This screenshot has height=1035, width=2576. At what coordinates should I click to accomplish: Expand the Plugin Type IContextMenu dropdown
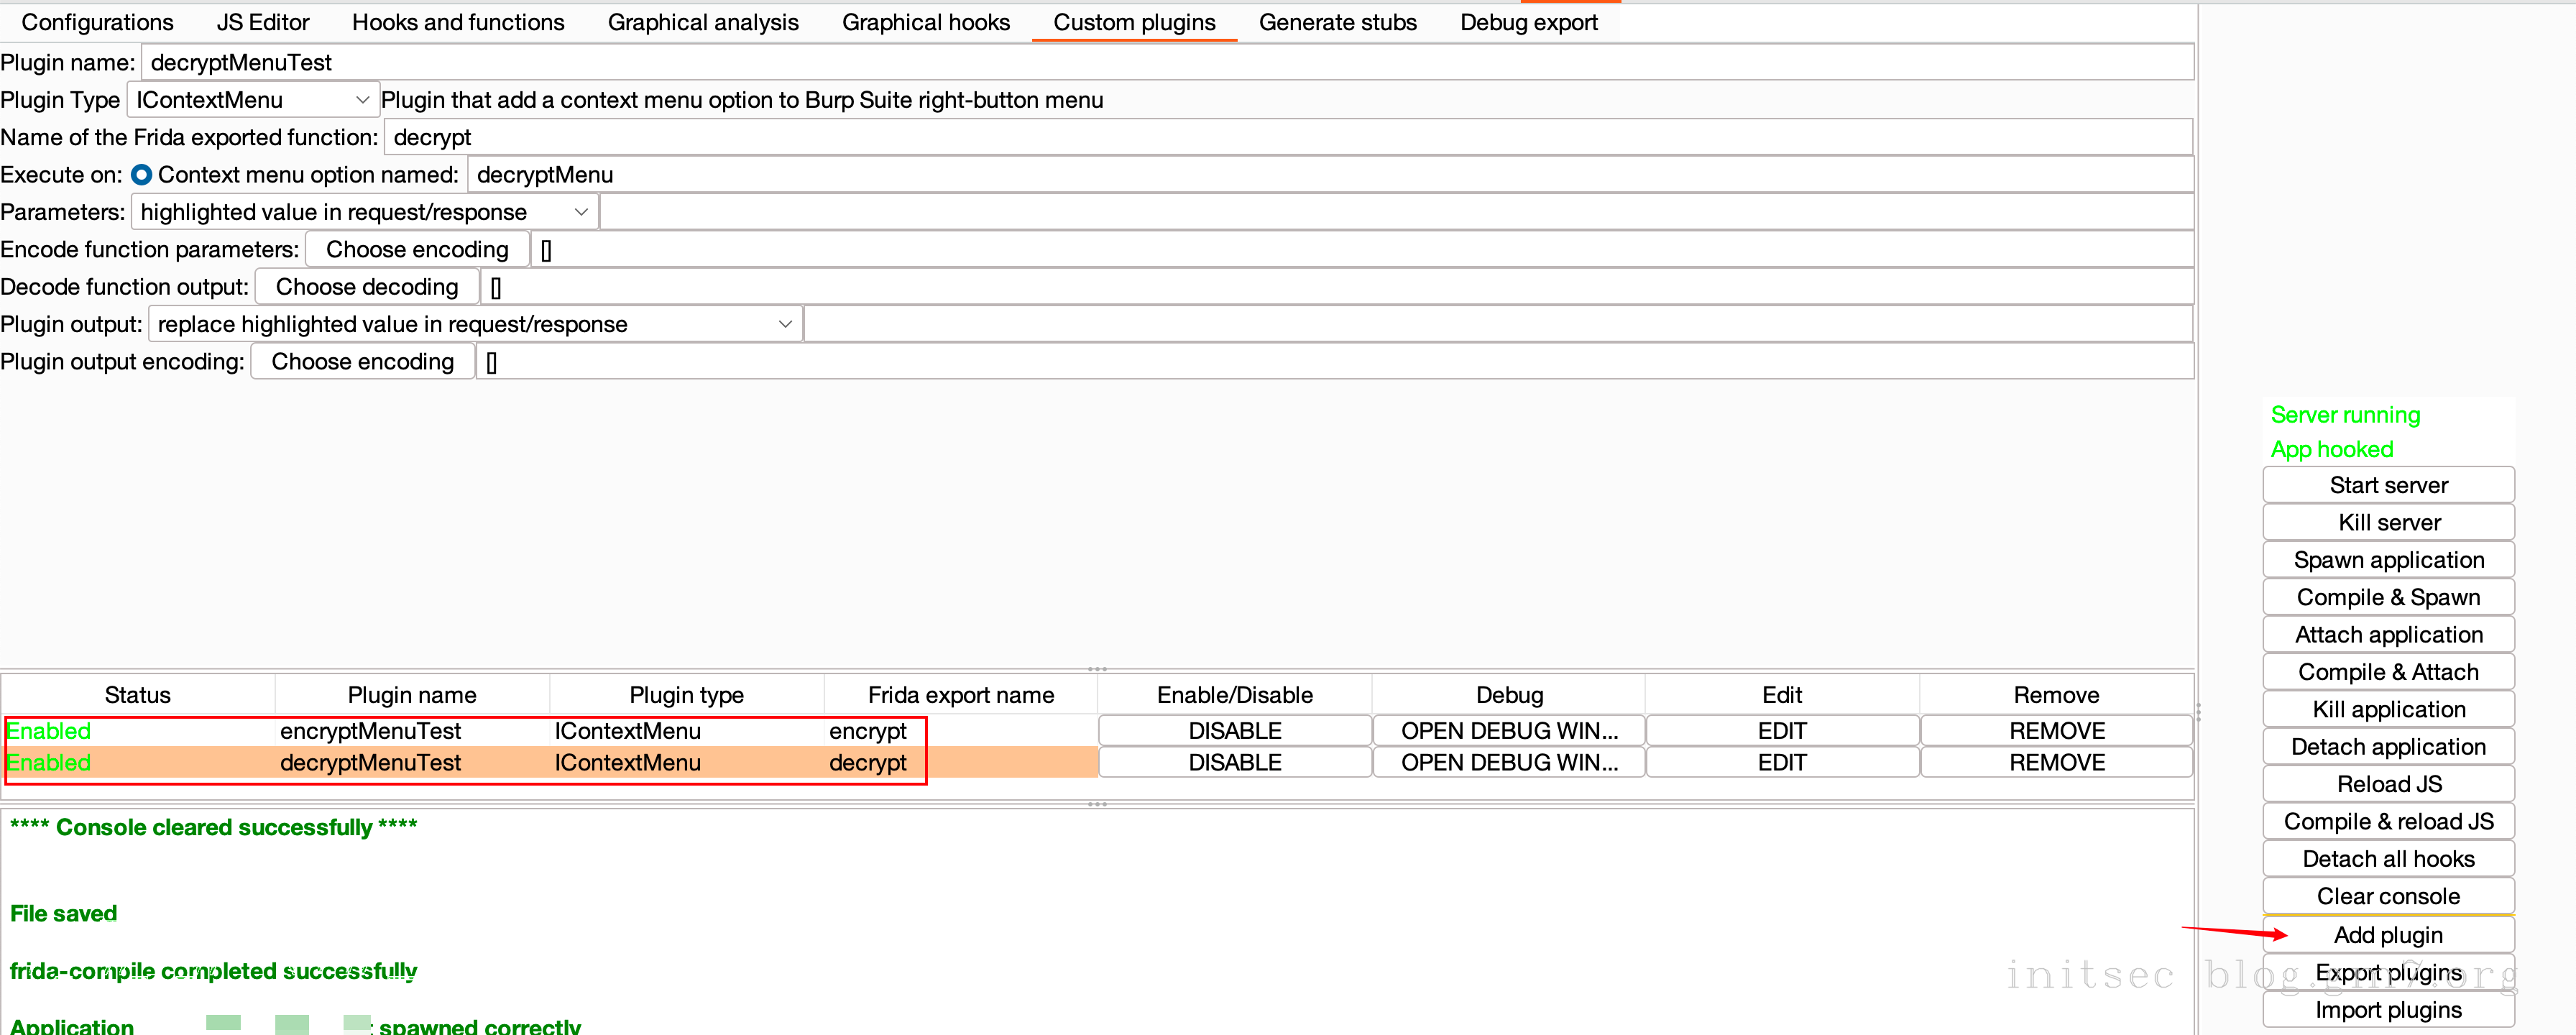click(x=252, y=100)
